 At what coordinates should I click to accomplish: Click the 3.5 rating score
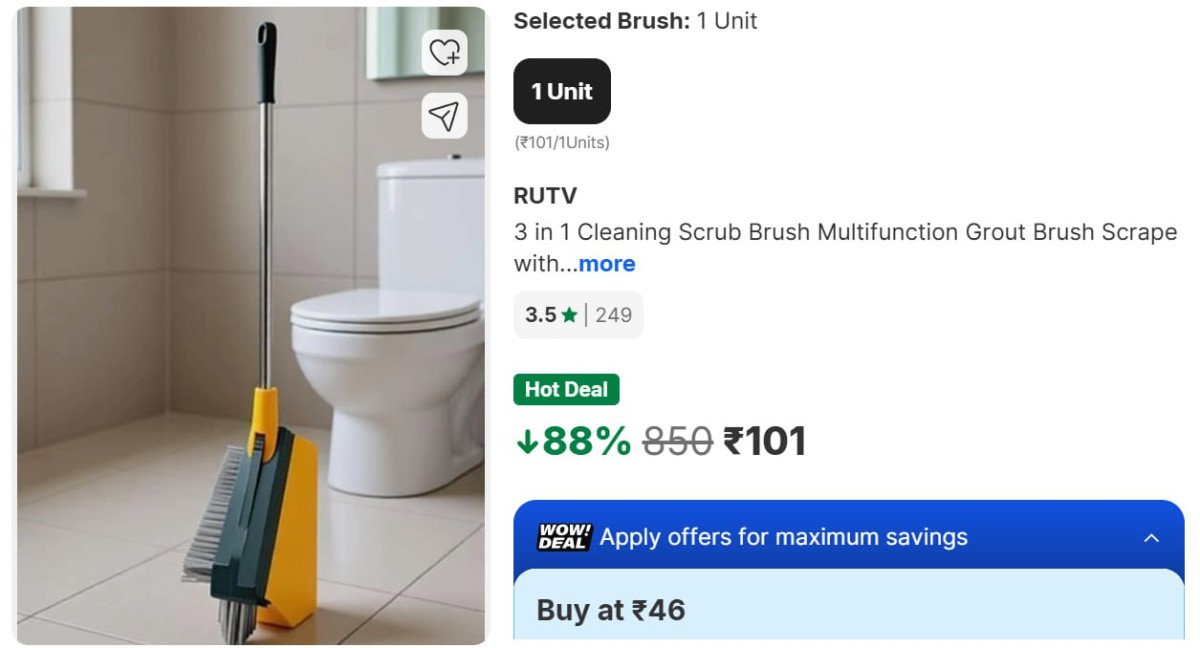coord(540,315)
